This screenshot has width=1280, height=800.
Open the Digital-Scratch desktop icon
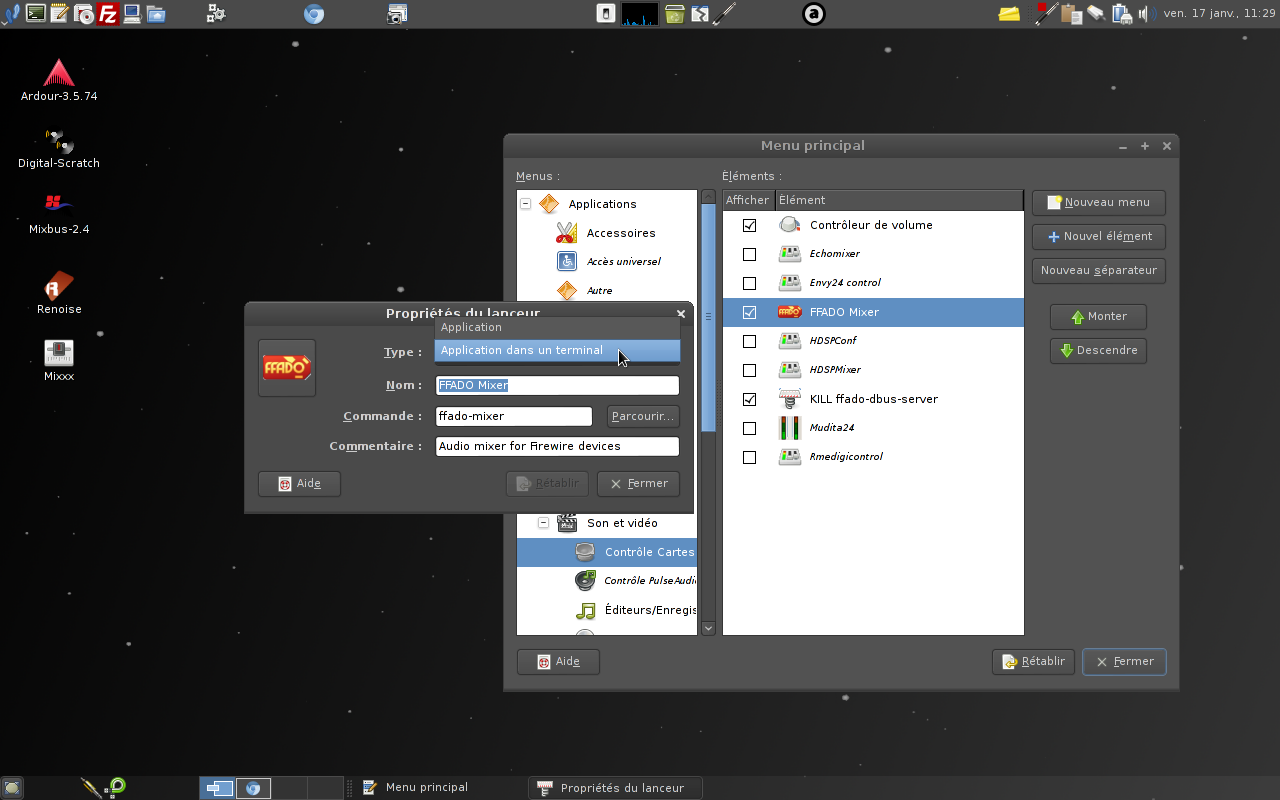59,141
